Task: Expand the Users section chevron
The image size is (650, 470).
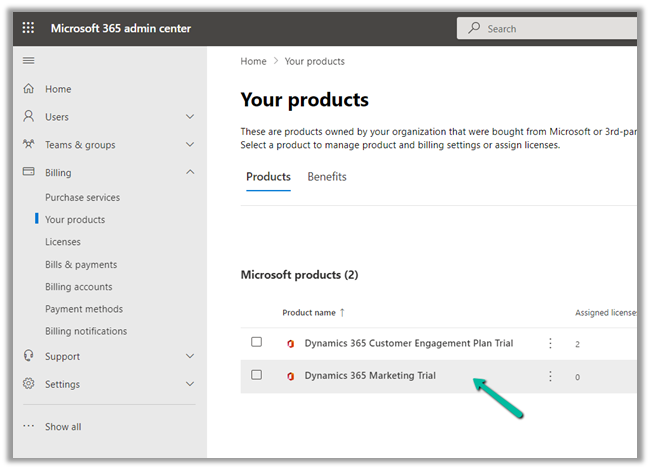Action: tap(190, 117)
